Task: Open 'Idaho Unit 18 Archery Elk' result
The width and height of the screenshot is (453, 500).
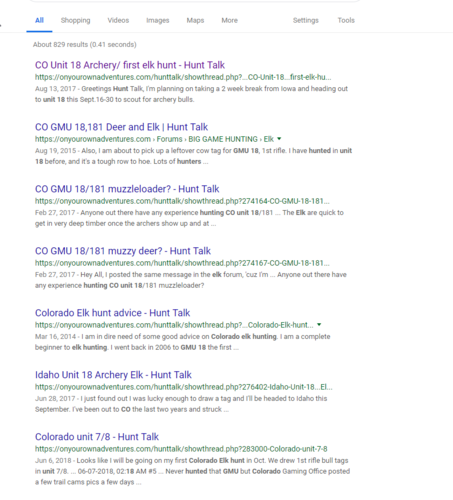Action: (x=113, y=375)
